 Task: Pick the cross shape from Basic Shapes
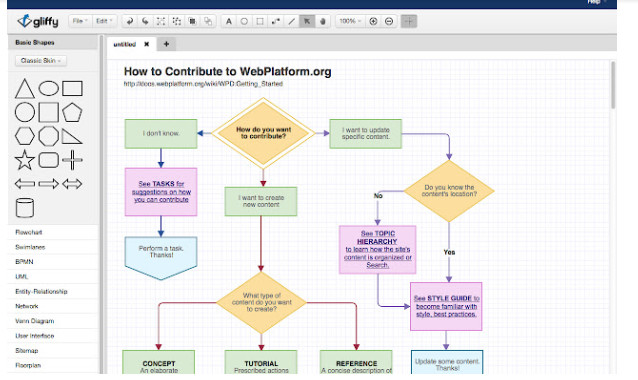(x=72, y=159)
